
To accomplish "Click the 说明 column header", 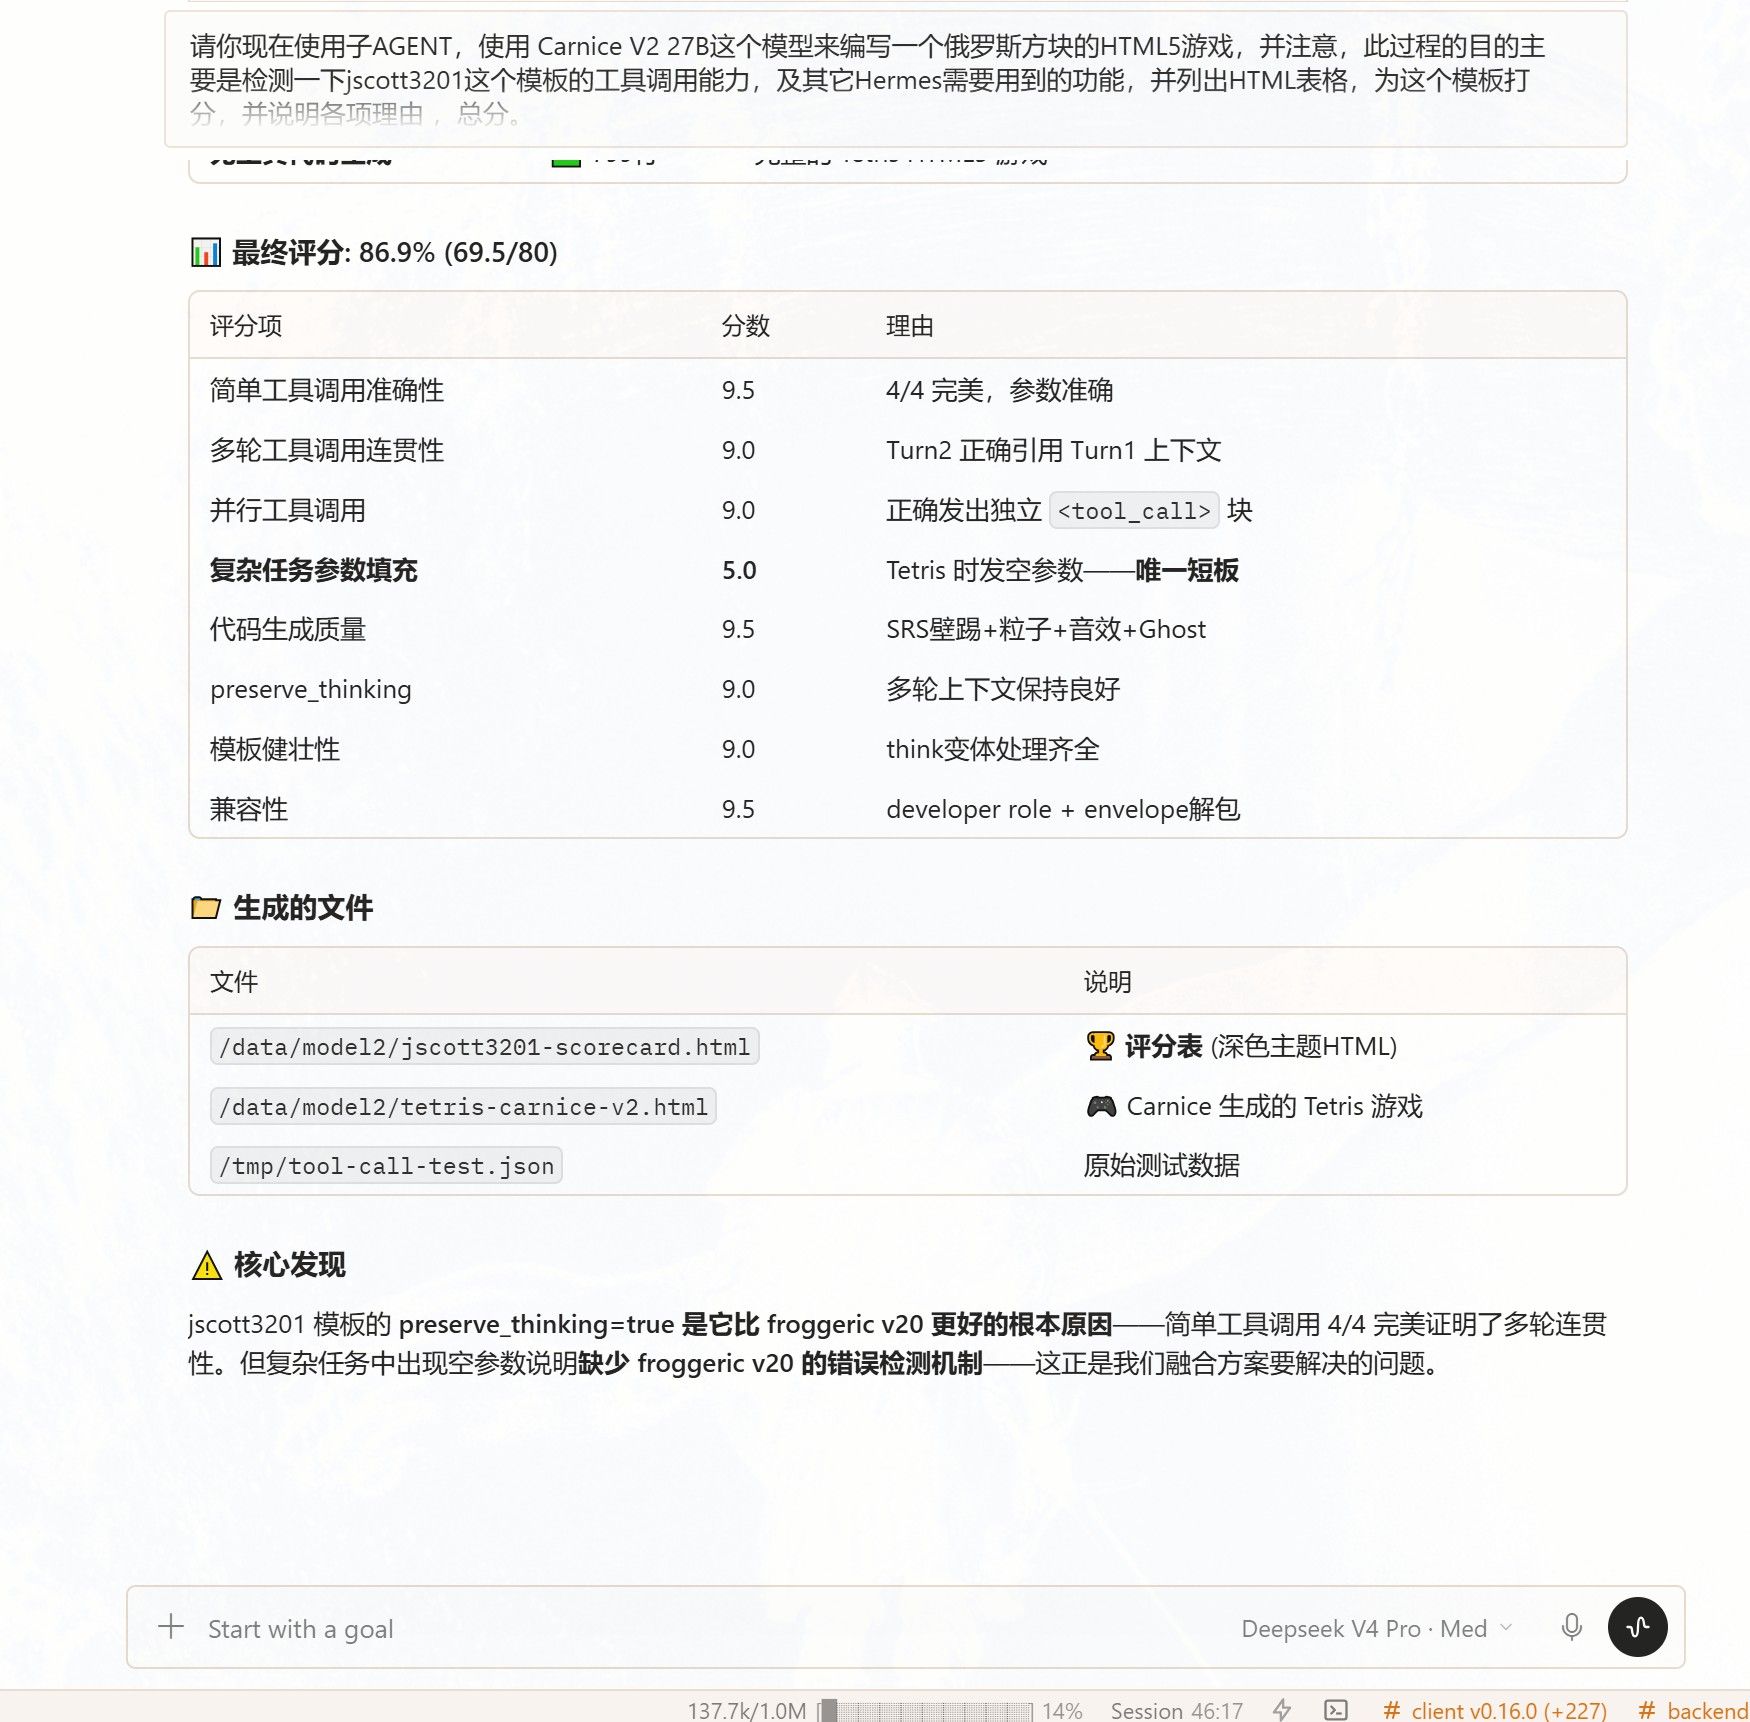I will coord(1108,982).
